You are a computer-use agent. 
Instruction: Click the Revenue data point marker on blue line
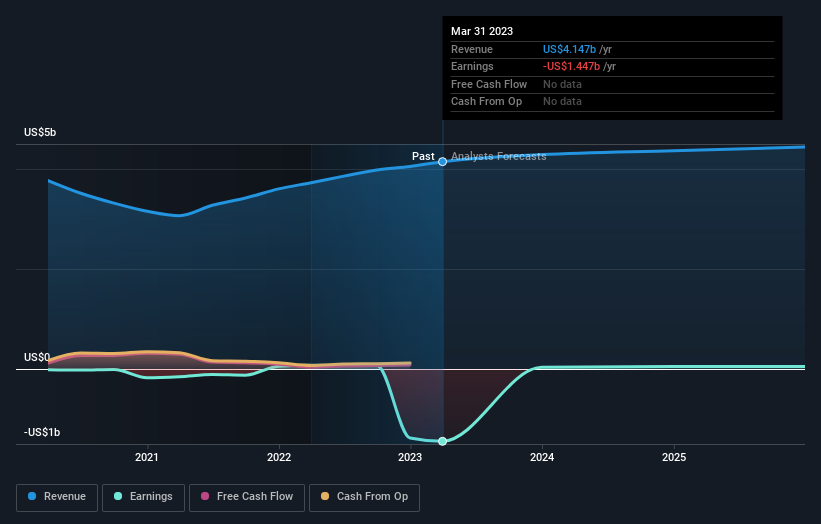coord(442,162)
